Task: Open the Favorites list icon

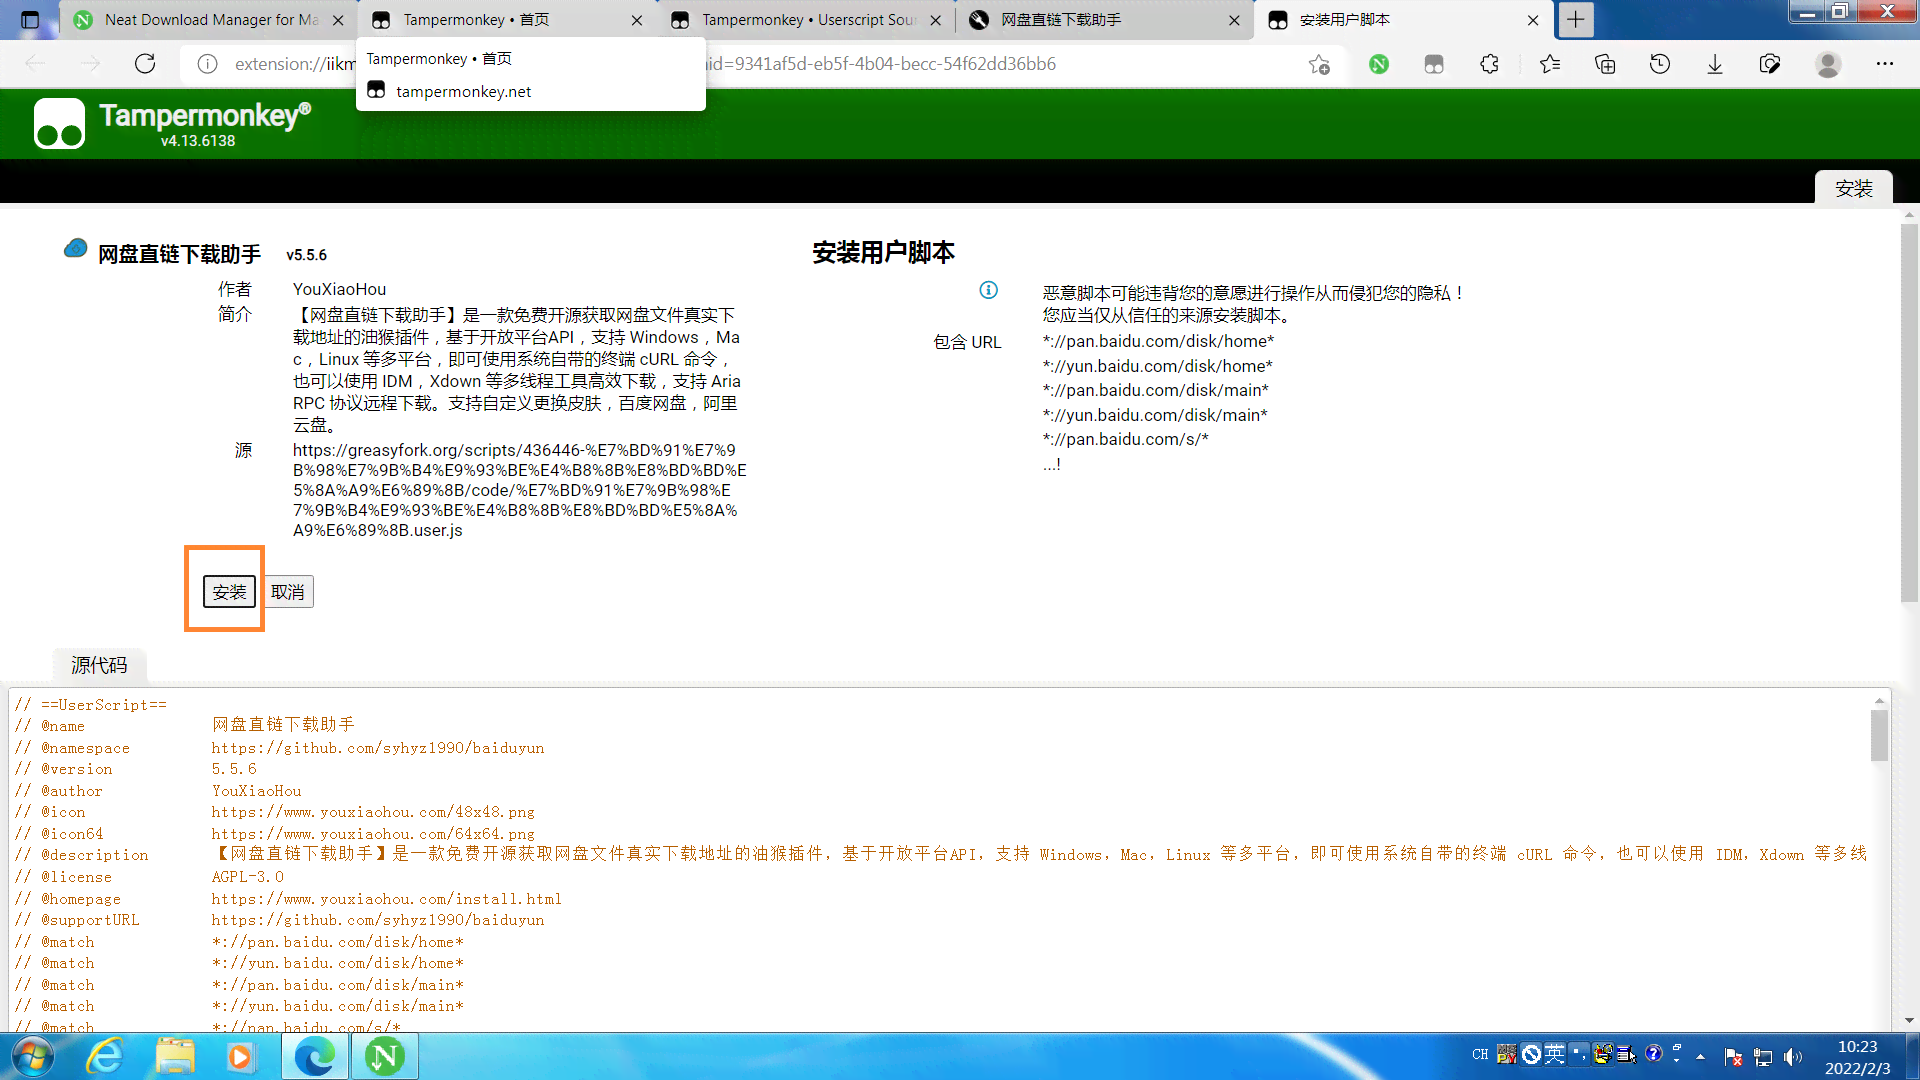Action: (1550, 64)
